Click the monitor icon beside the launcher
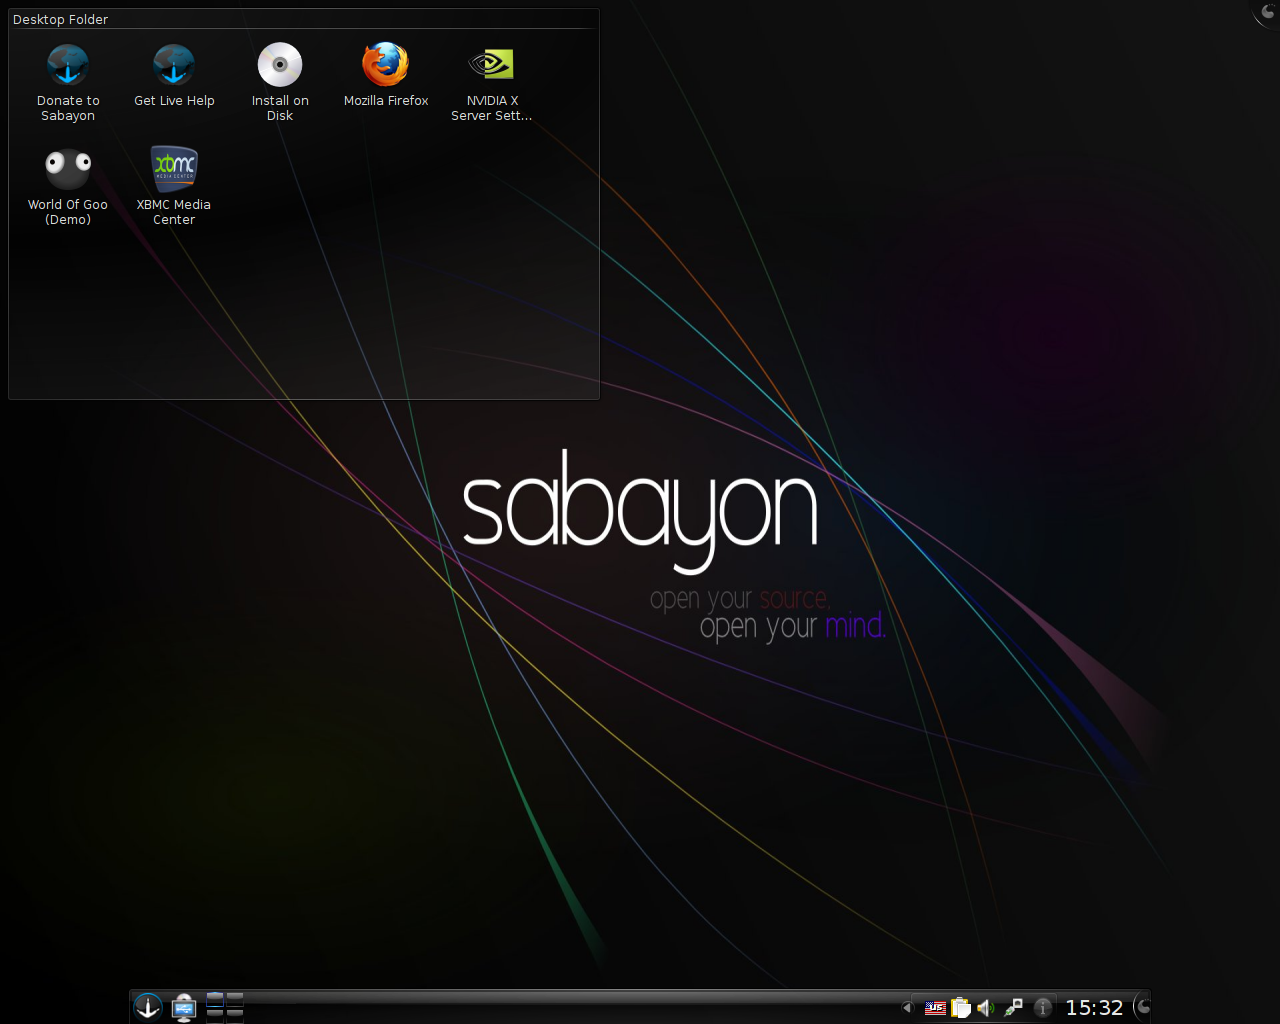 (183, 1007)
